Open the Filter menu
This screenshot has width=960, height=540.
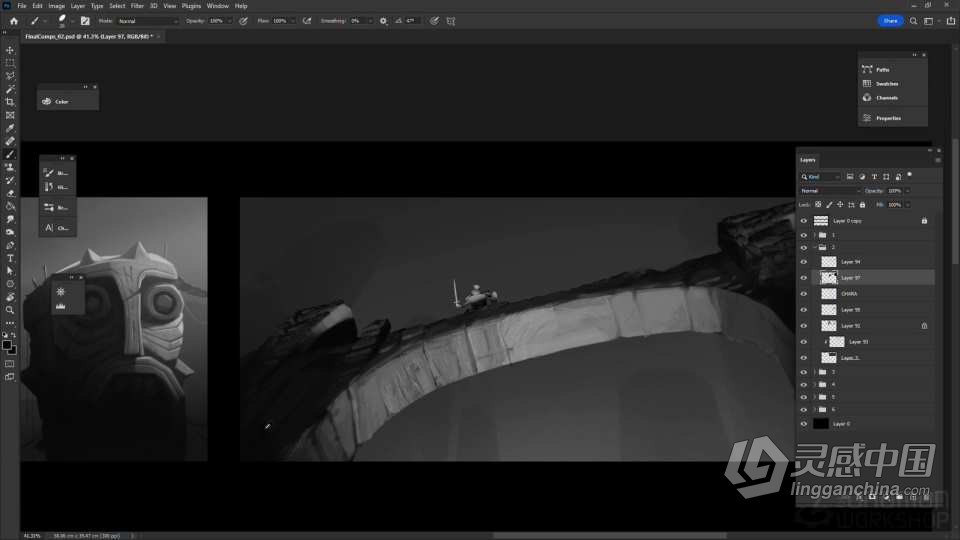pyautogui.click(x=137, y=6)
